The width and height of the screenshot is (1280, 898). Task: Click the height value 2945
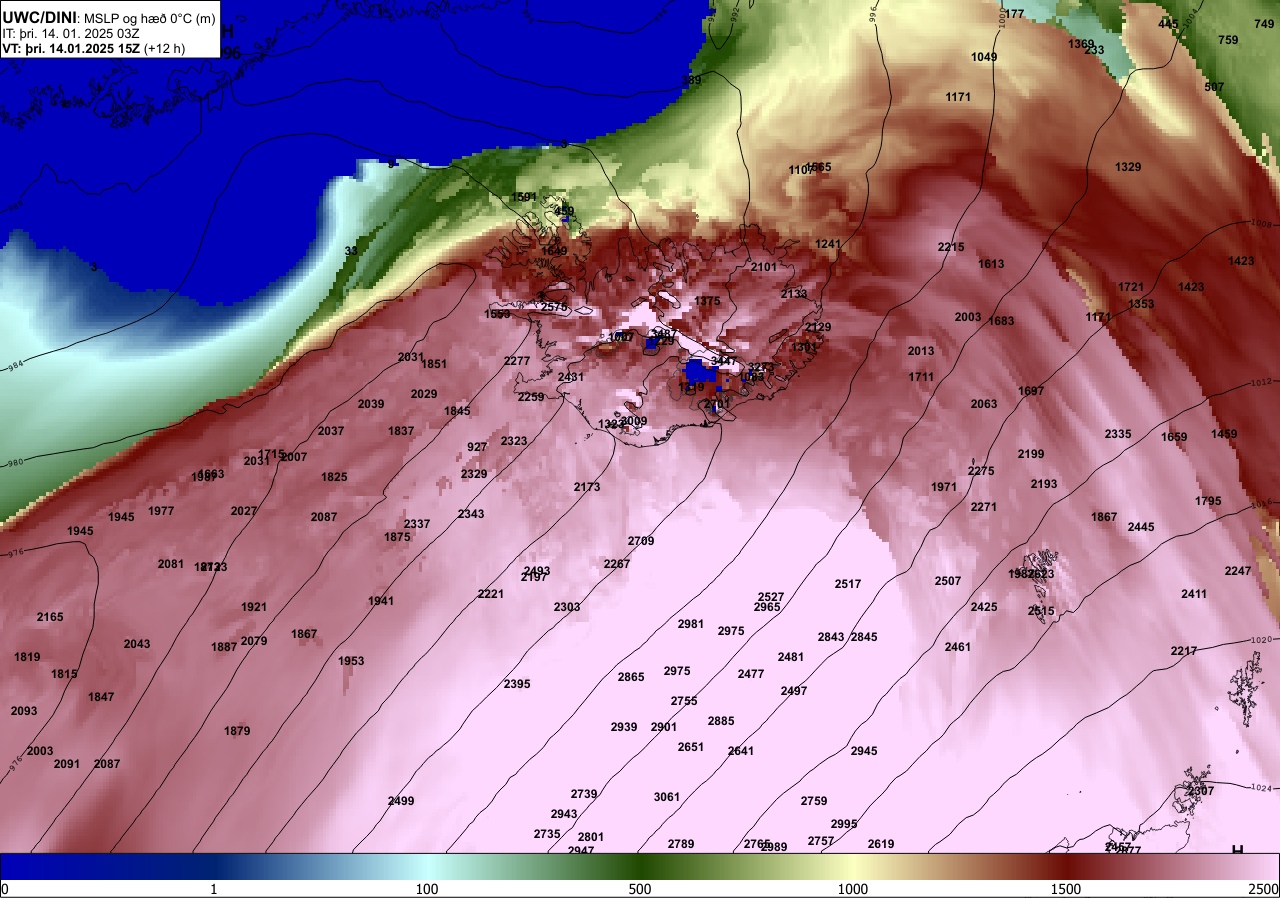pos(864,751)
